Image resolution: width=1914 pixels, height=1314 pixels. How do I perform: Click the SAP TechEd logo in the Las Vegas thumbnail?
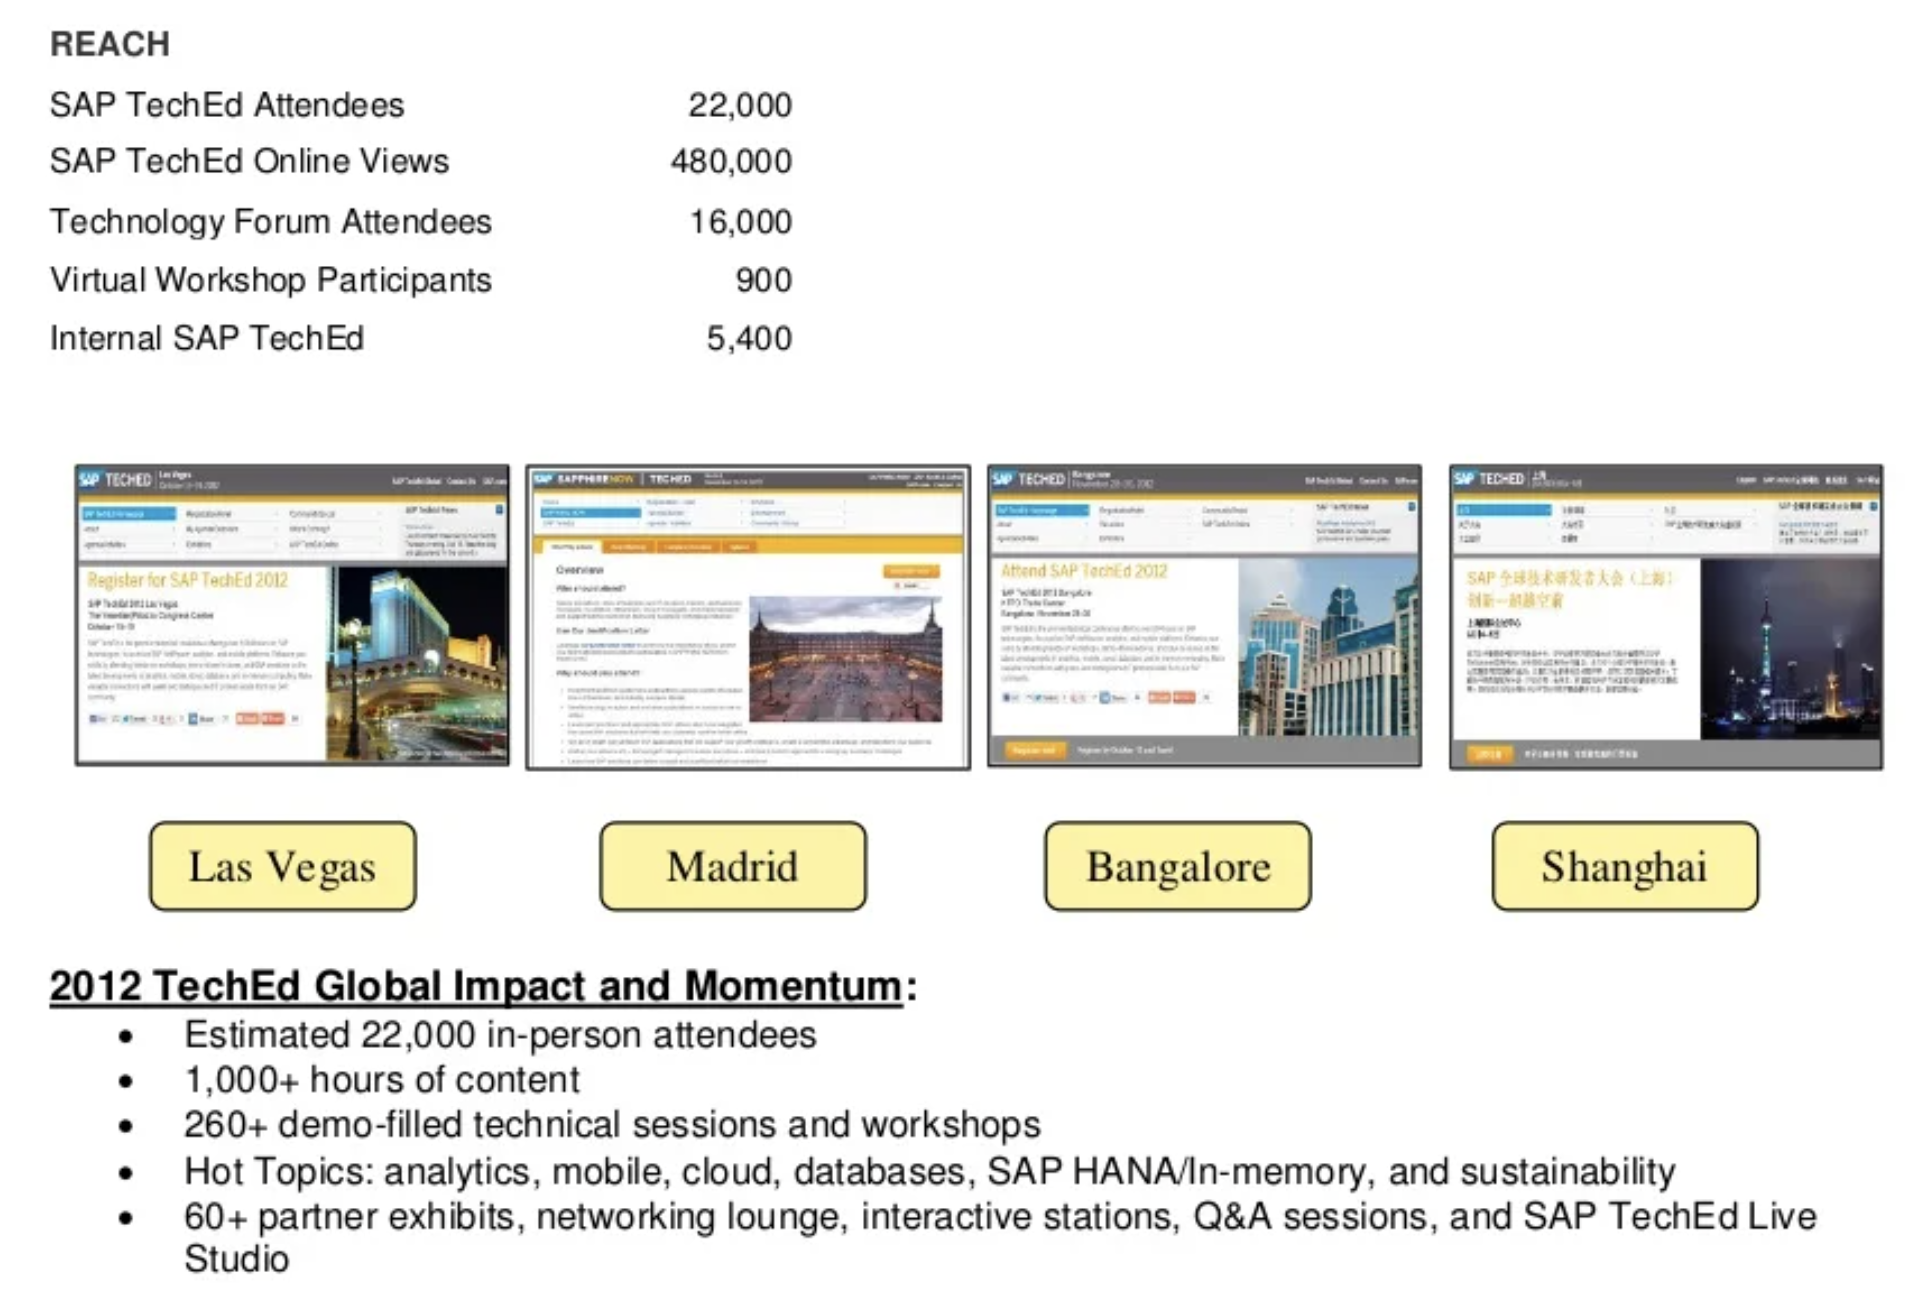tap(115, 479)
